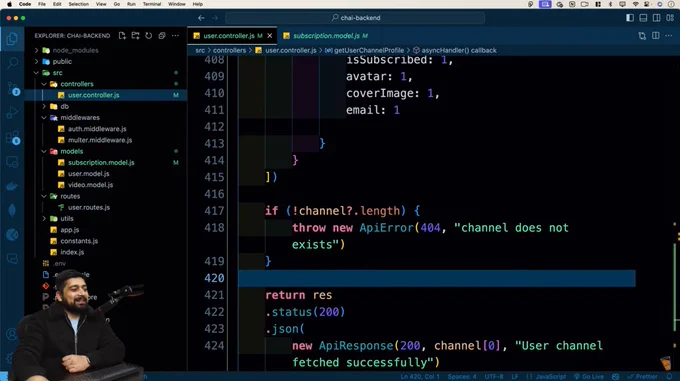Toggle the primary side bar layout button
This screenshot has width=680, height=381.
[x=630, y=18]
